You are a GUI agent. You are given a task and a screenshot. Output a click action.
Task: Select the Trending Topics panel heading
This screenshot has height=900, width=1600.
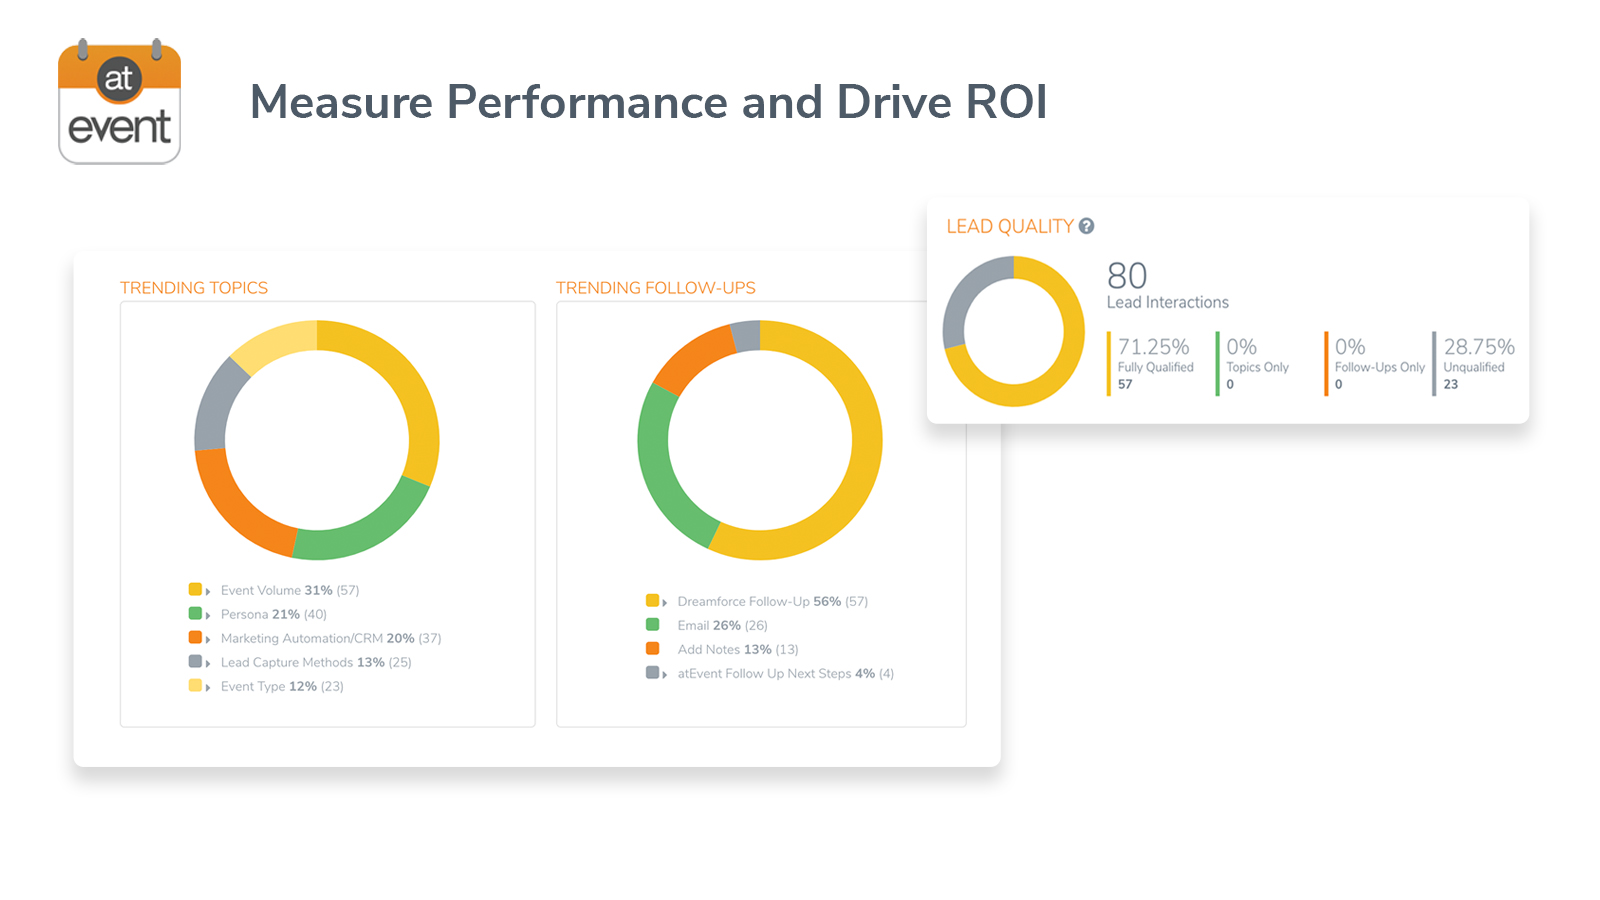194,288
